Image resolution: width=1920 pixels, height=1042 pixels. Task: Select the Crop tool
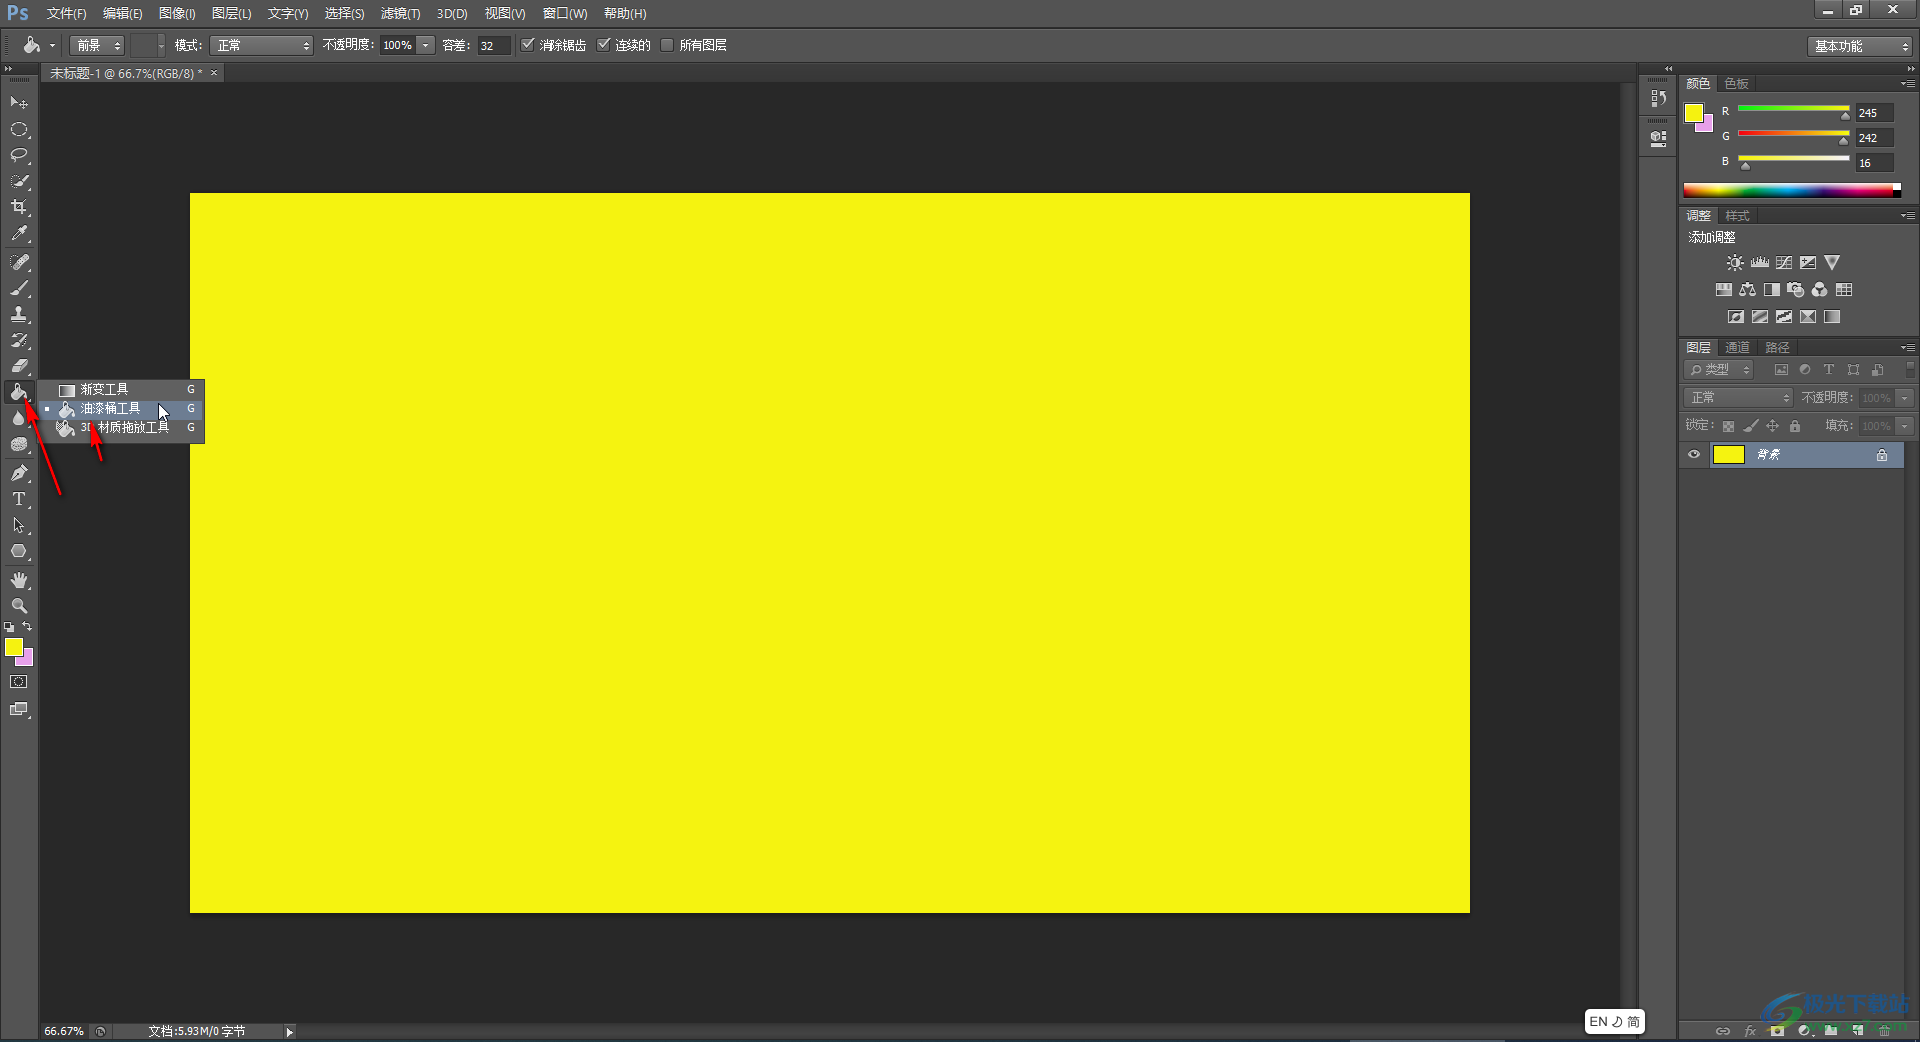[19, 207]
